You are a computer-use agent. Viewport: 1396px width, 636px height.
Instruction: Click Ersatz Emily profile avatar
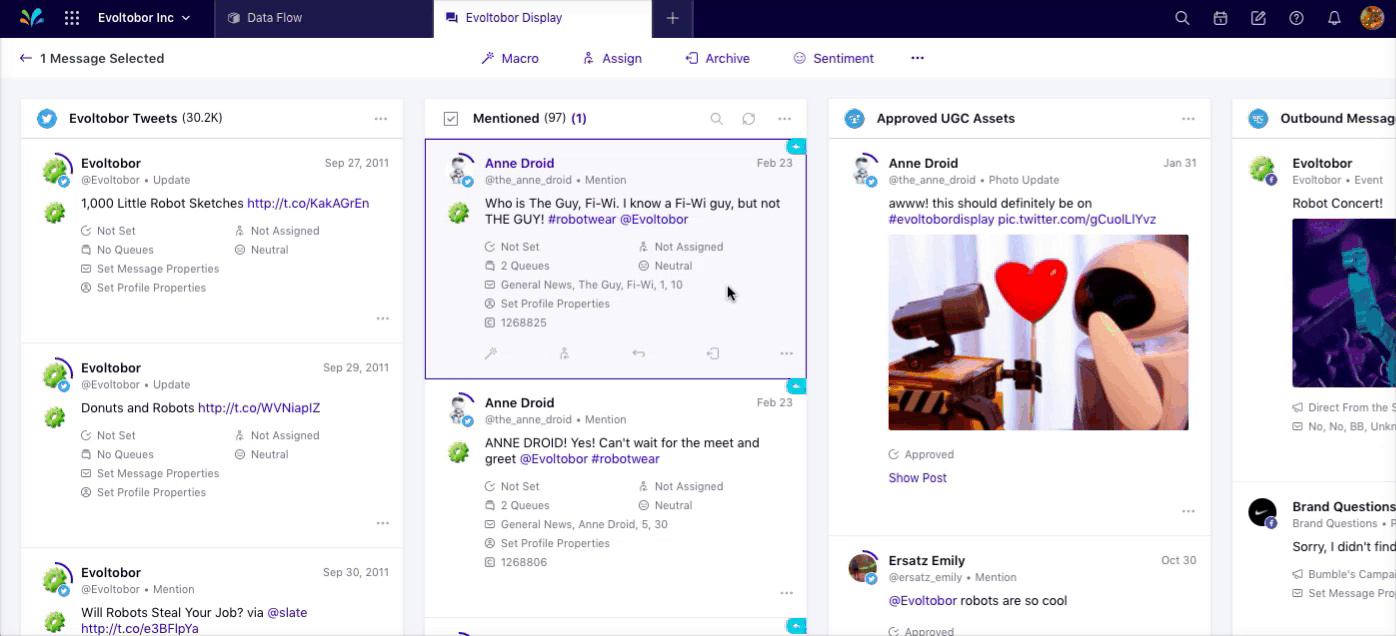[x=863, y=568]
